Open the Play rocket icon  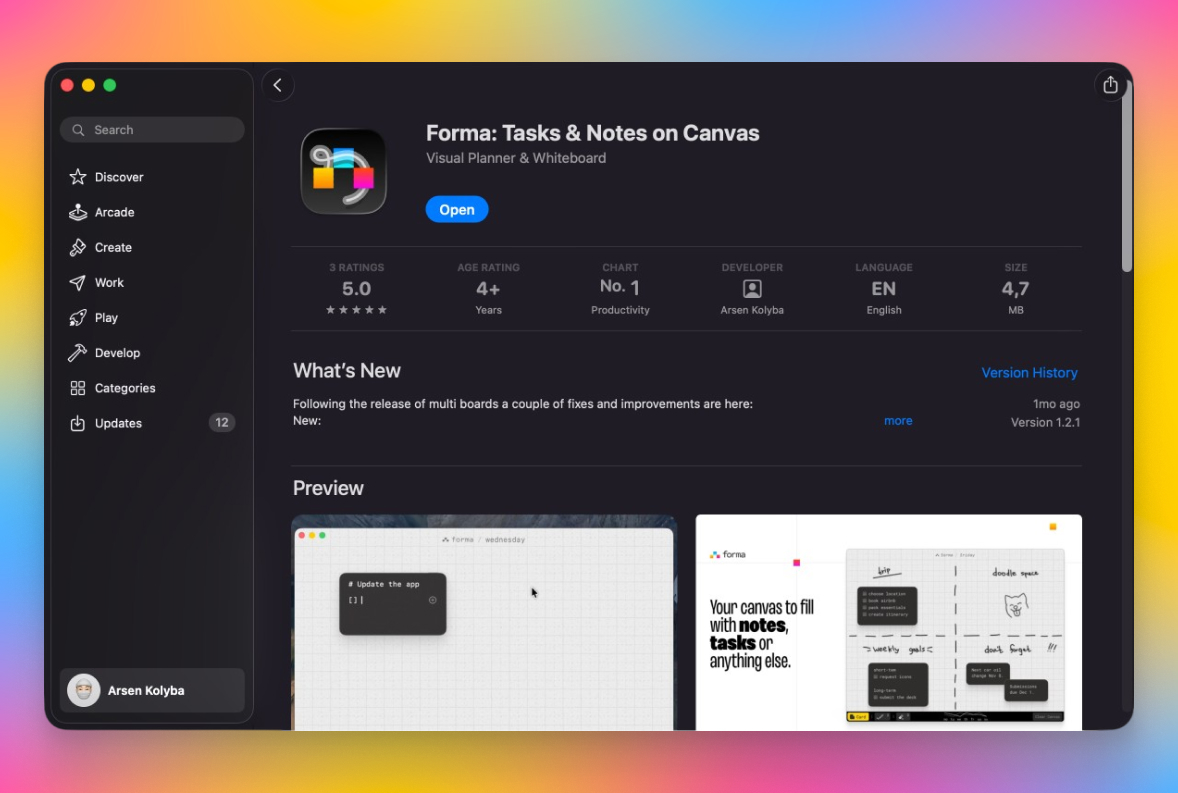tap(77, 318)
